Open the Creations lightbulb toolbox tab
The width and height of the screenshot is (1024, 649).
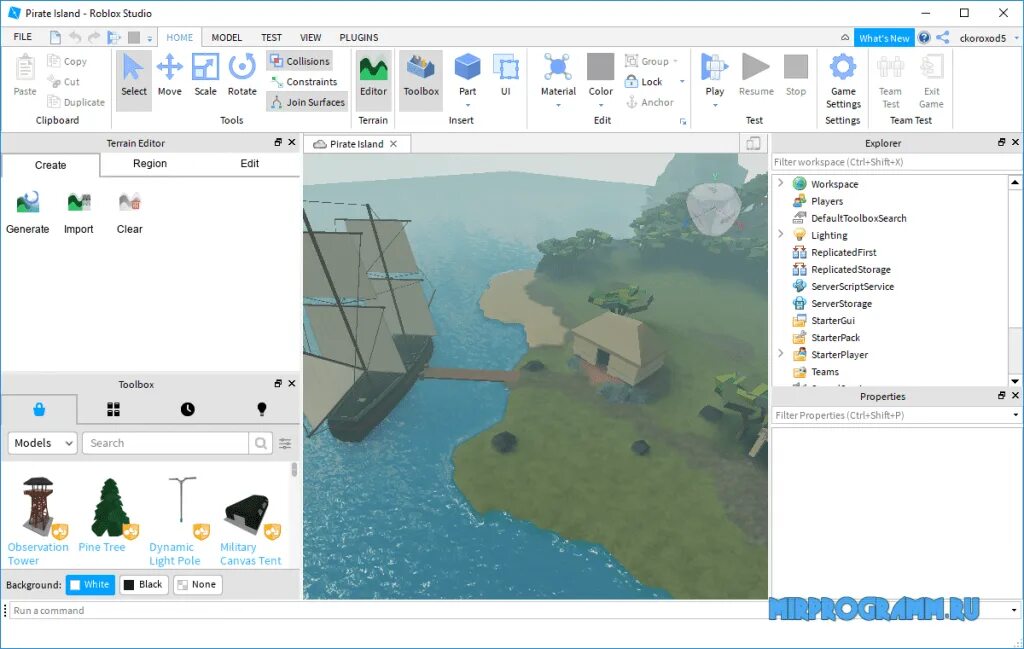[262, 409]
